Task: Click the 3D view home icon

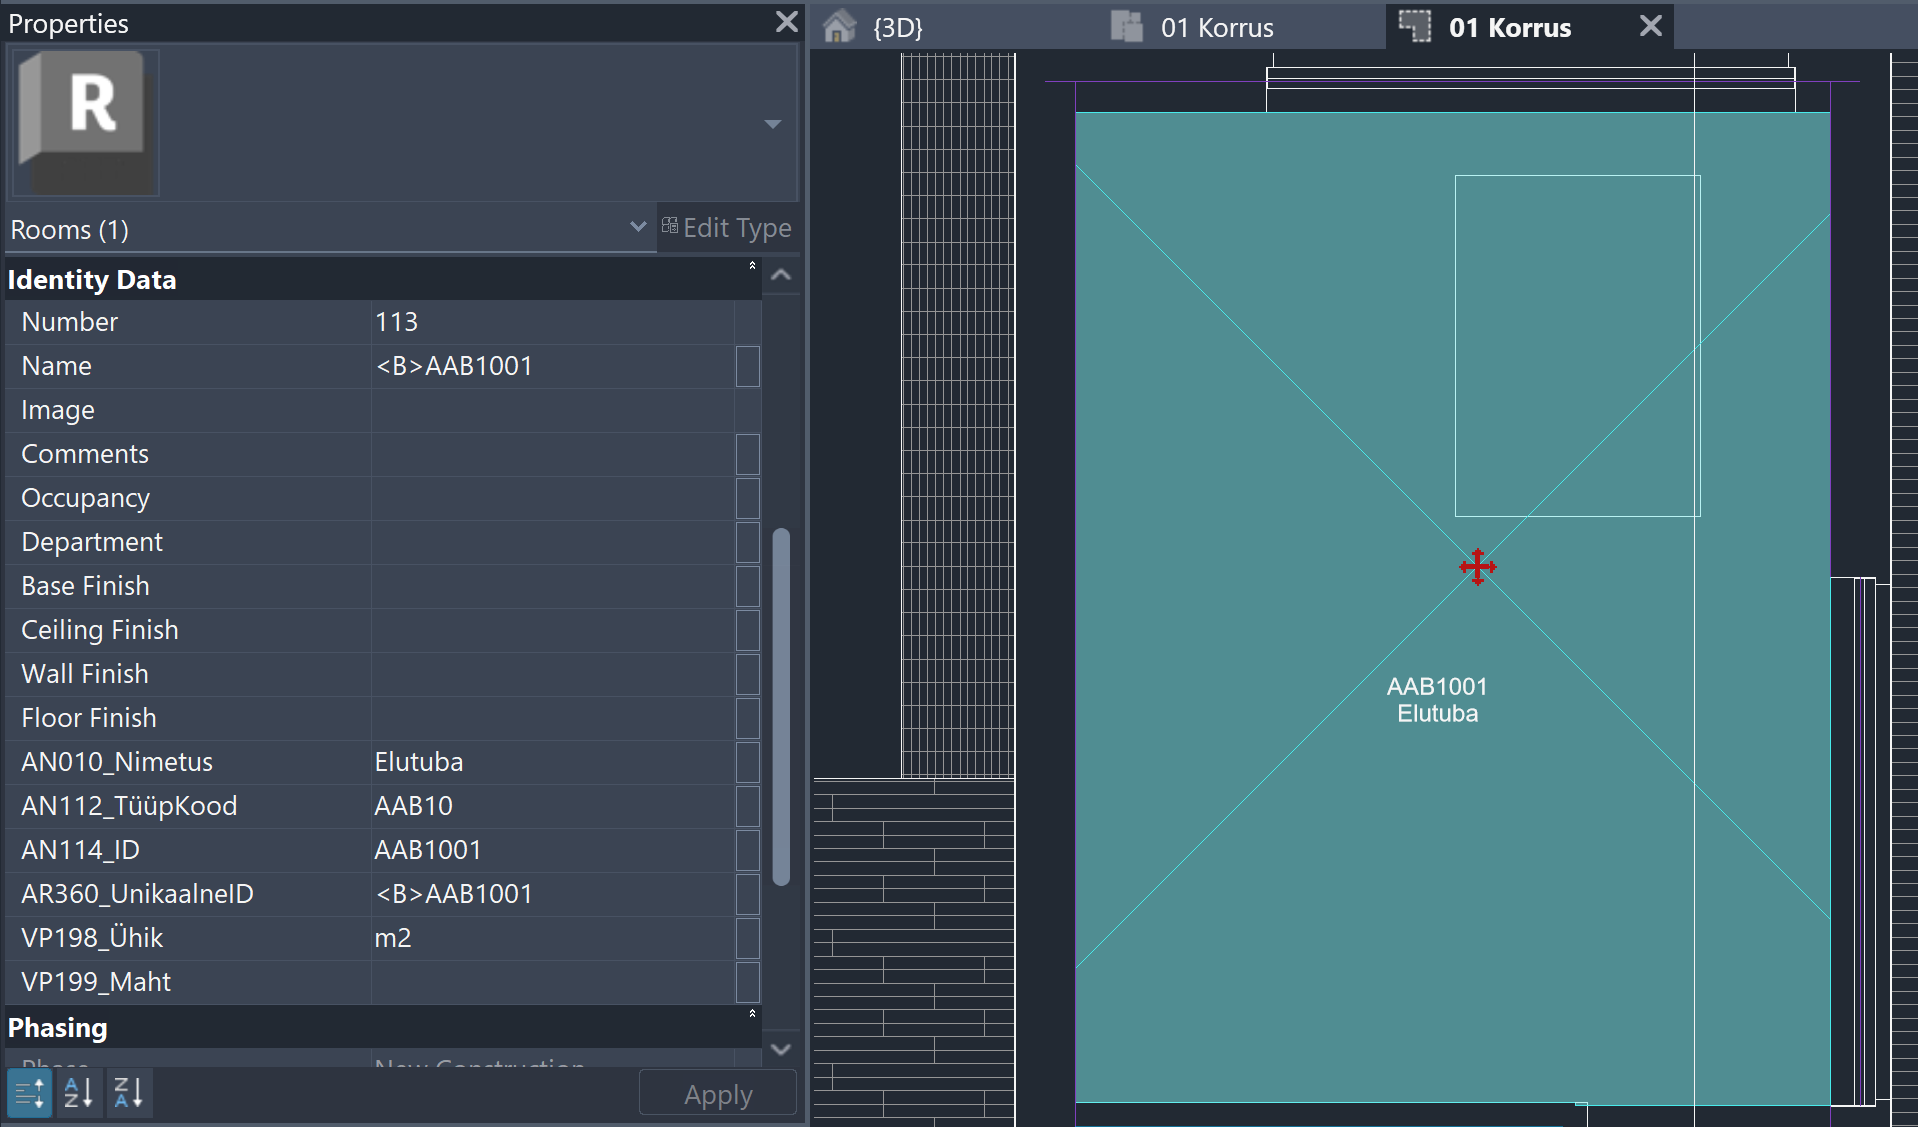Action: coord(839,27)
